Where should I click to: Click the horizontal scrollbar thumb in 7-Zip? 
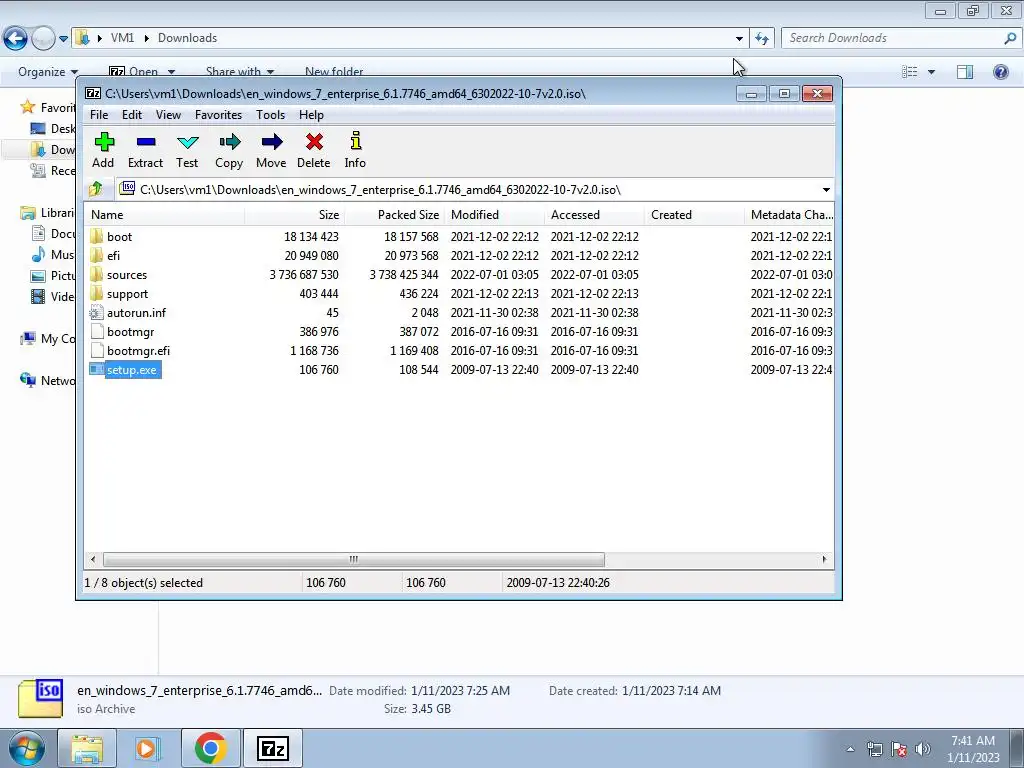[353, 560]
